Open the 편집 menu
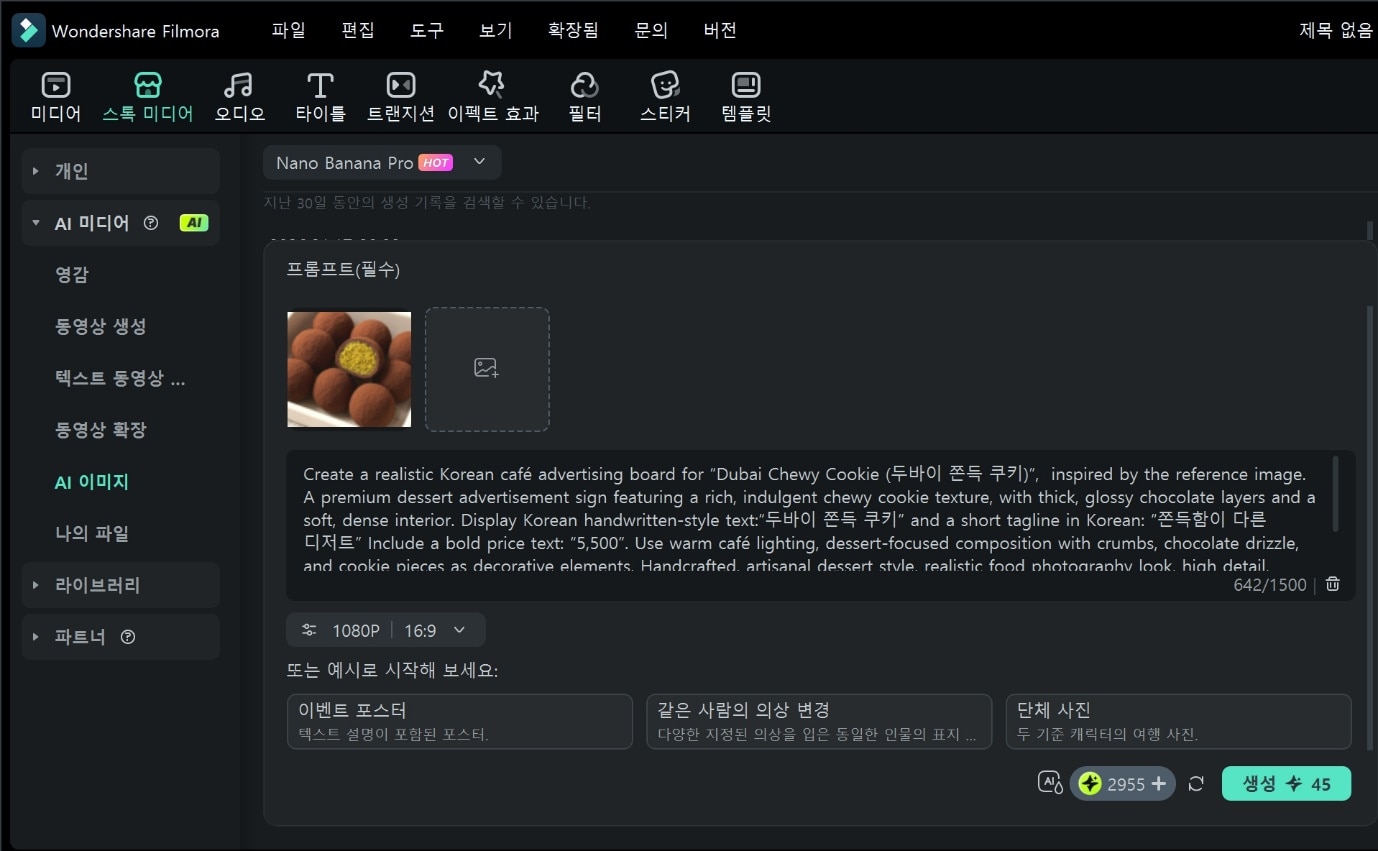The width and height of the screenshot is (1378, 851). (x=357, y=30)
